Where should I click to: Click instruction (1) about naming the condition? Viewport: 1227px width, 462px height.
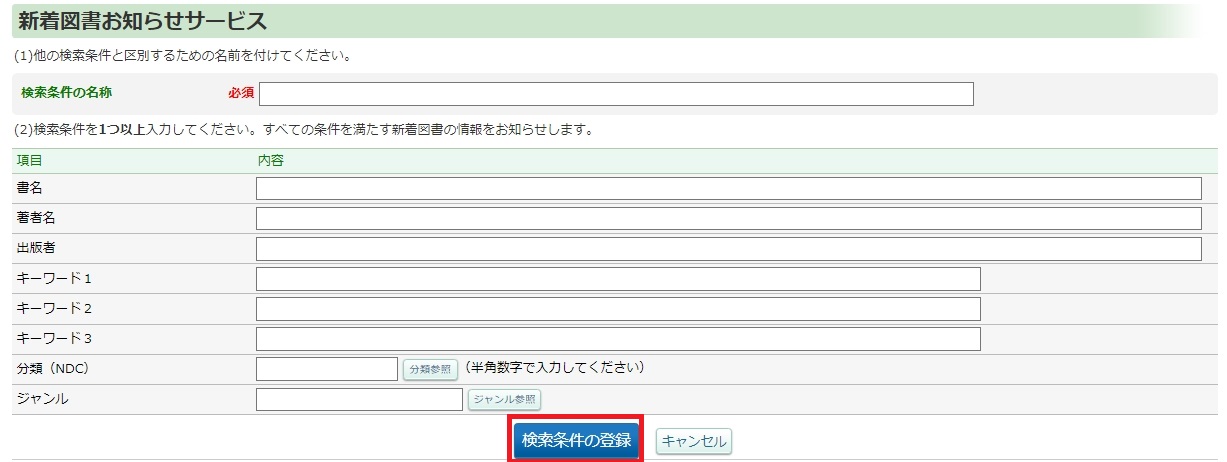click(183, 55)
